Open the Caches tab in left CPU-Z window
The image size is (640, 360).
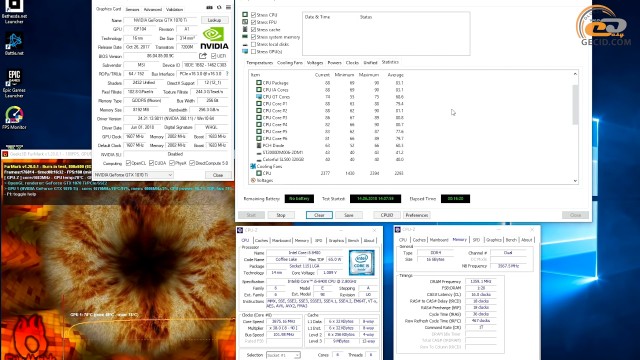pyautogui.click(x=261, y=240)
